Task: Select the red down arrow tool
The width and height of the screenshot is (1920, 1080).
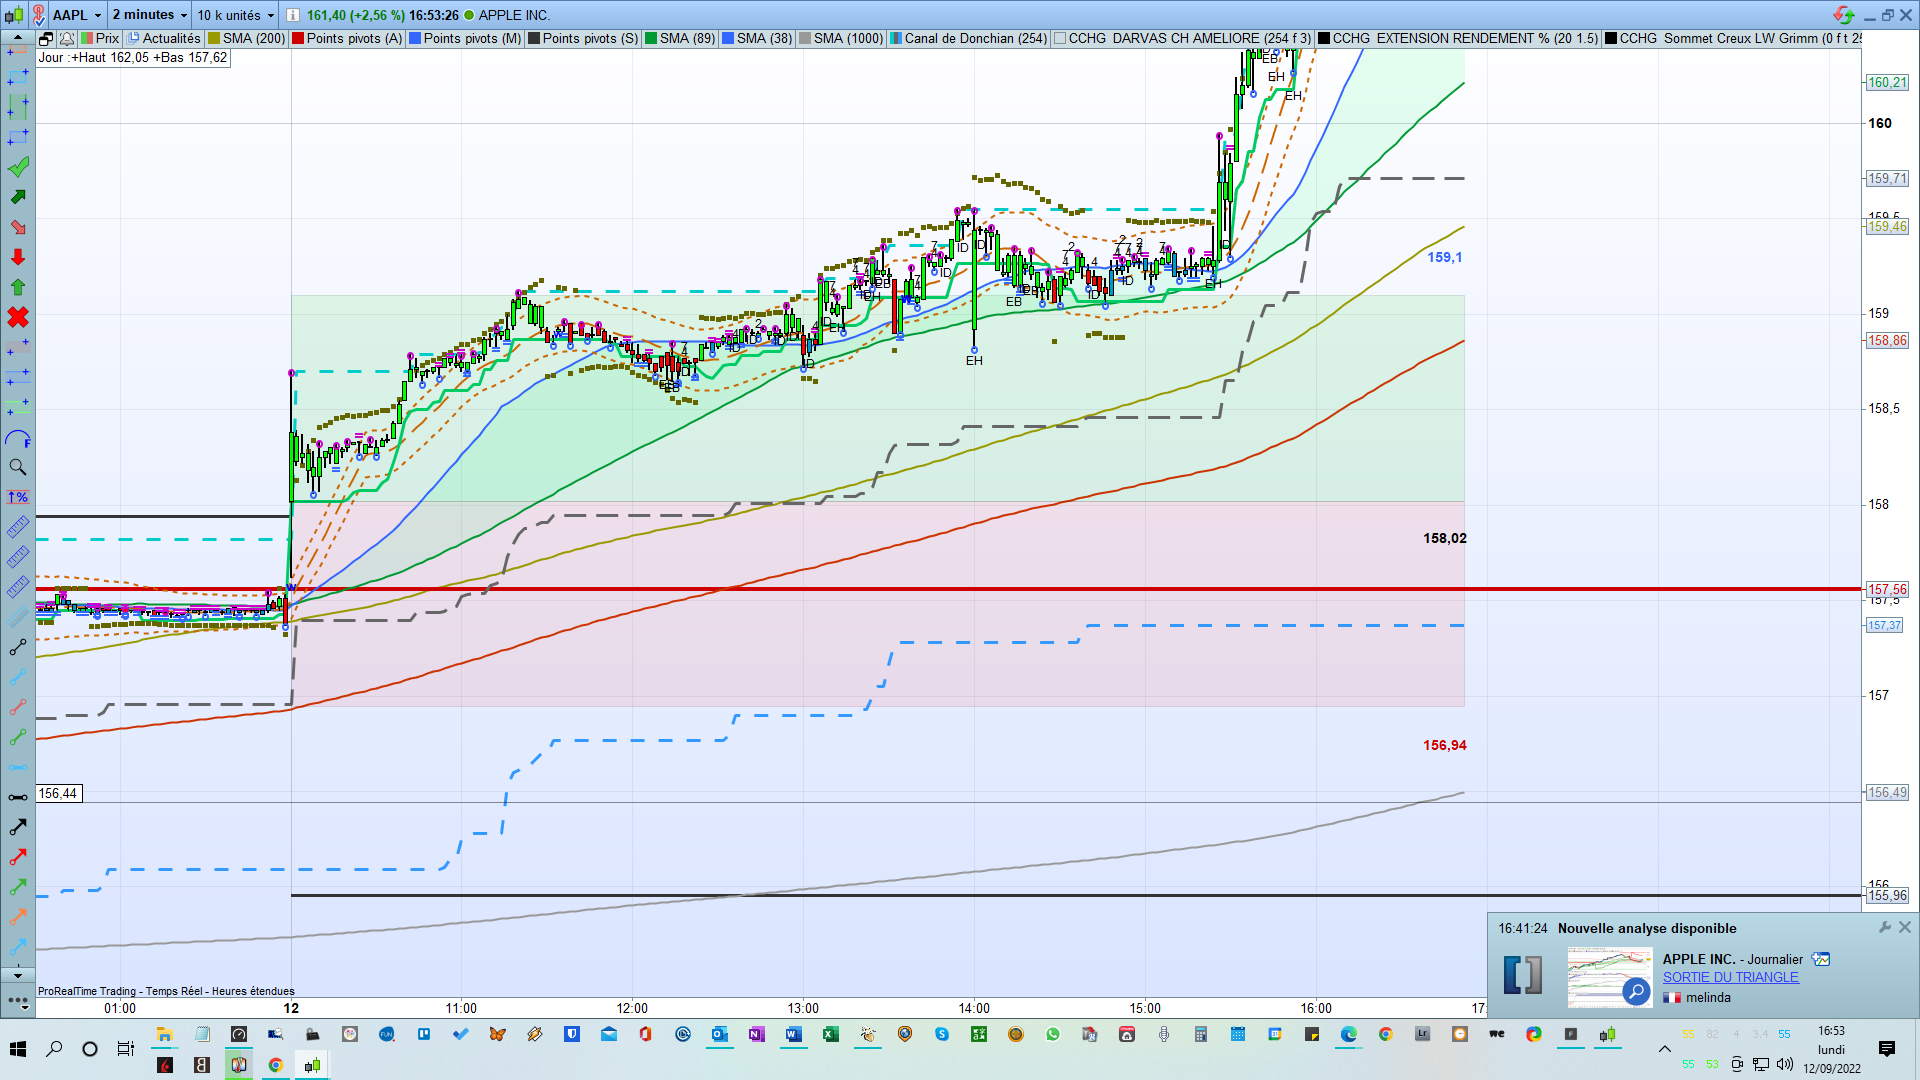Action: [18, 257]
